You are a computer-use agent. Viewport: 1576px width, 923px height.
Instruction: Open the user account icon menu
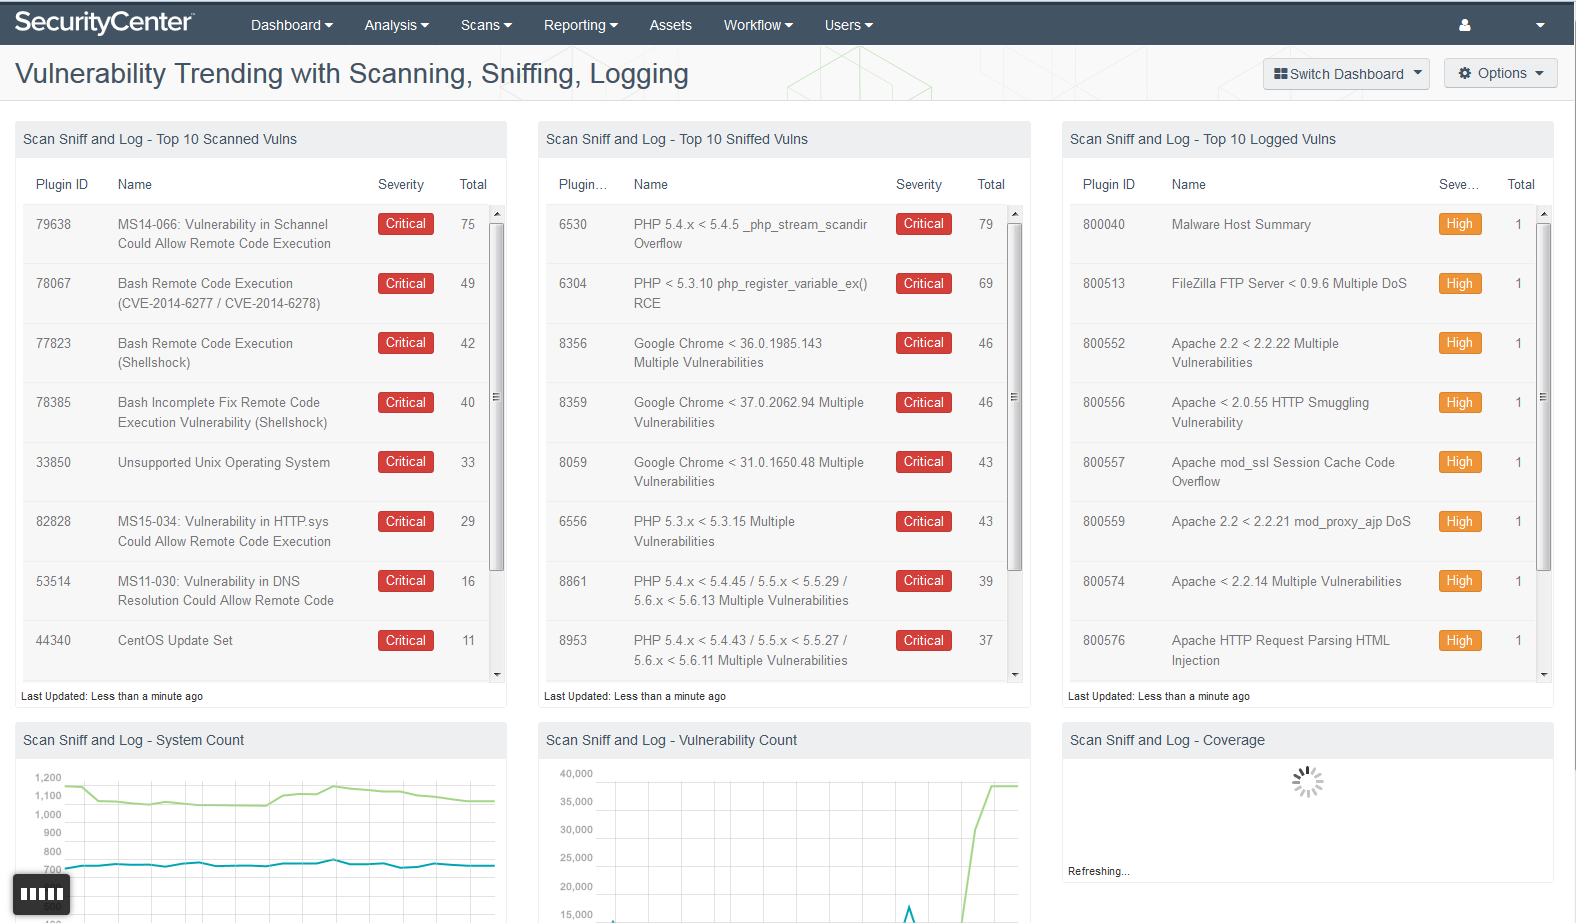[1464, 25]
